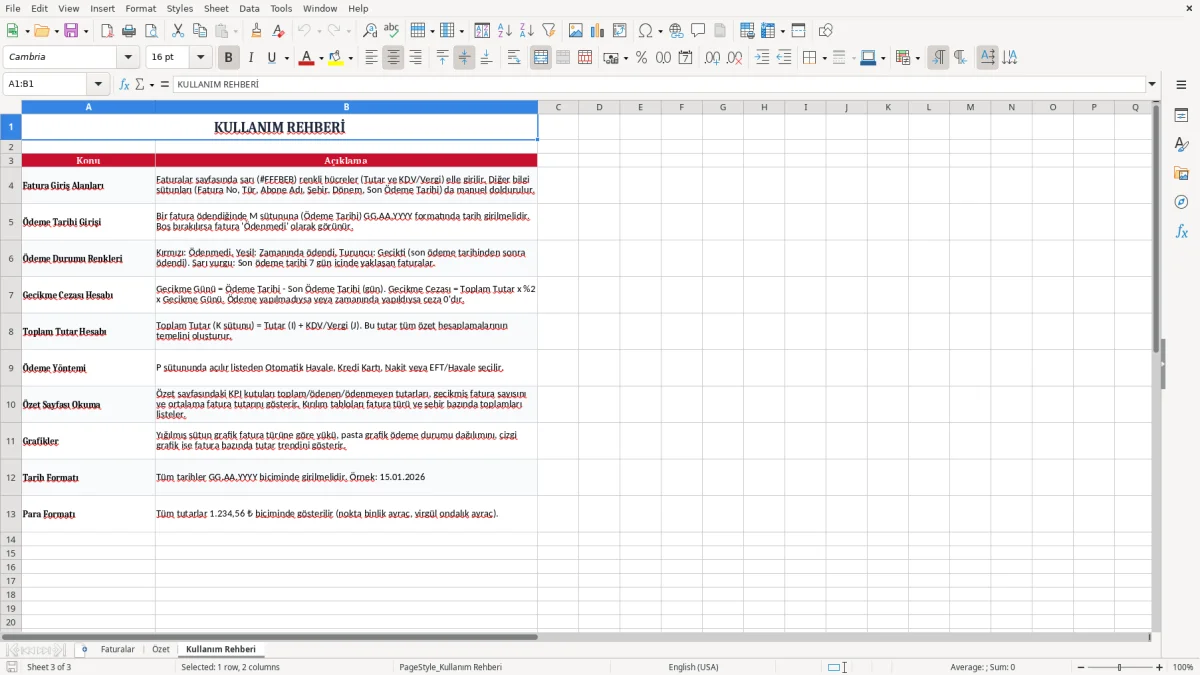
Task: Select row 7 header
Action: click(11, 295)
